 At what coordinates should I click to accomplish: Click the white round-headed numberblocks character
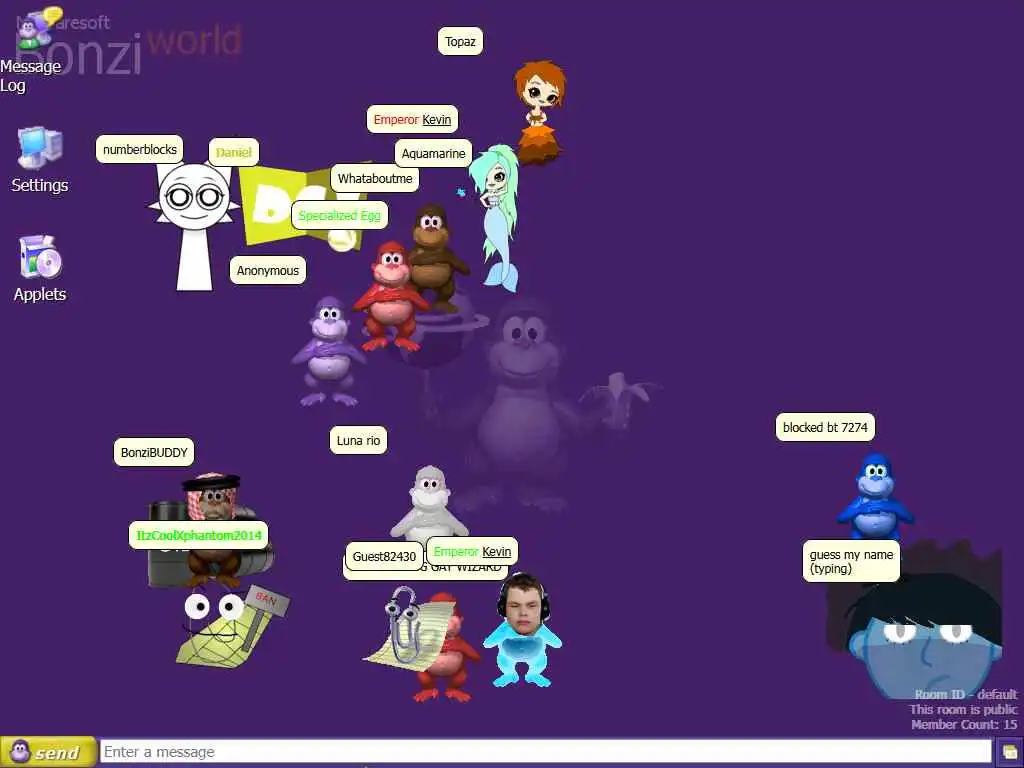pos(195,225)
